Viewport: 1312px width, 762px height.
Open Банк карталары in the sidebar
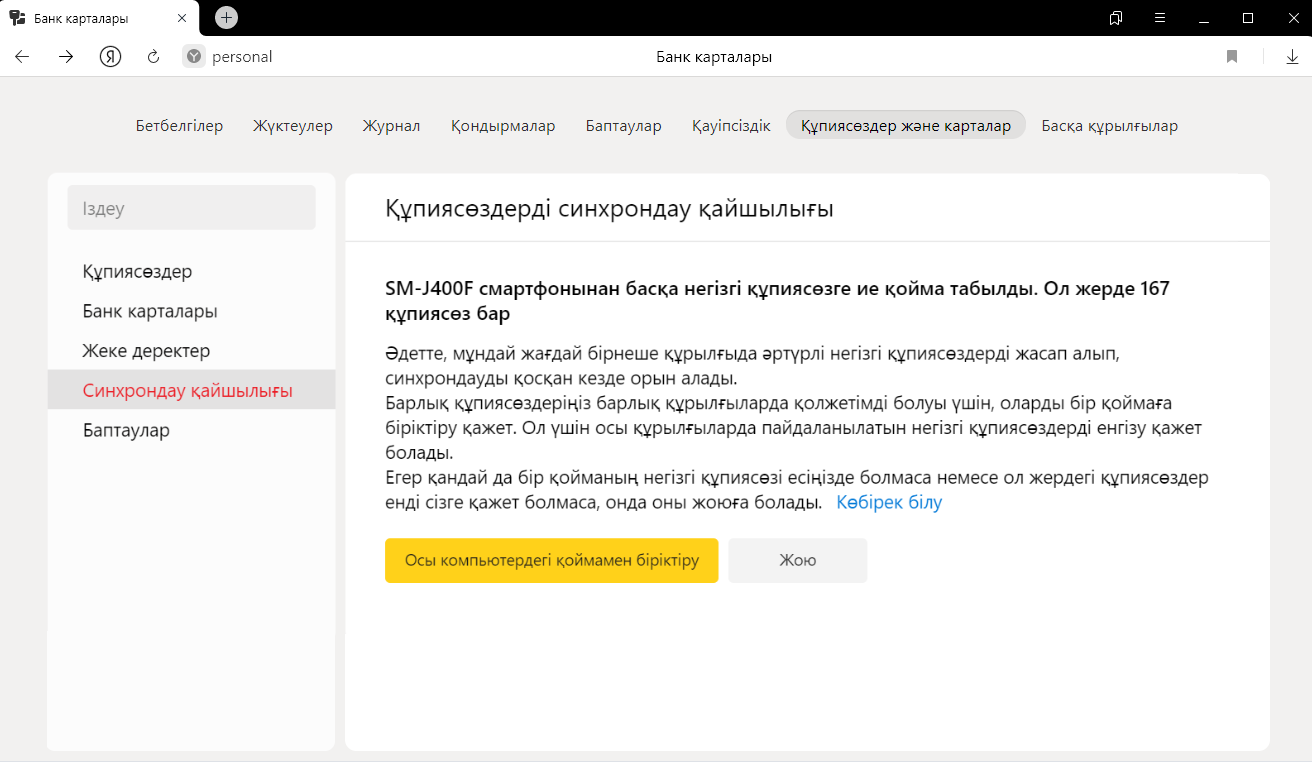click(150, 311)
